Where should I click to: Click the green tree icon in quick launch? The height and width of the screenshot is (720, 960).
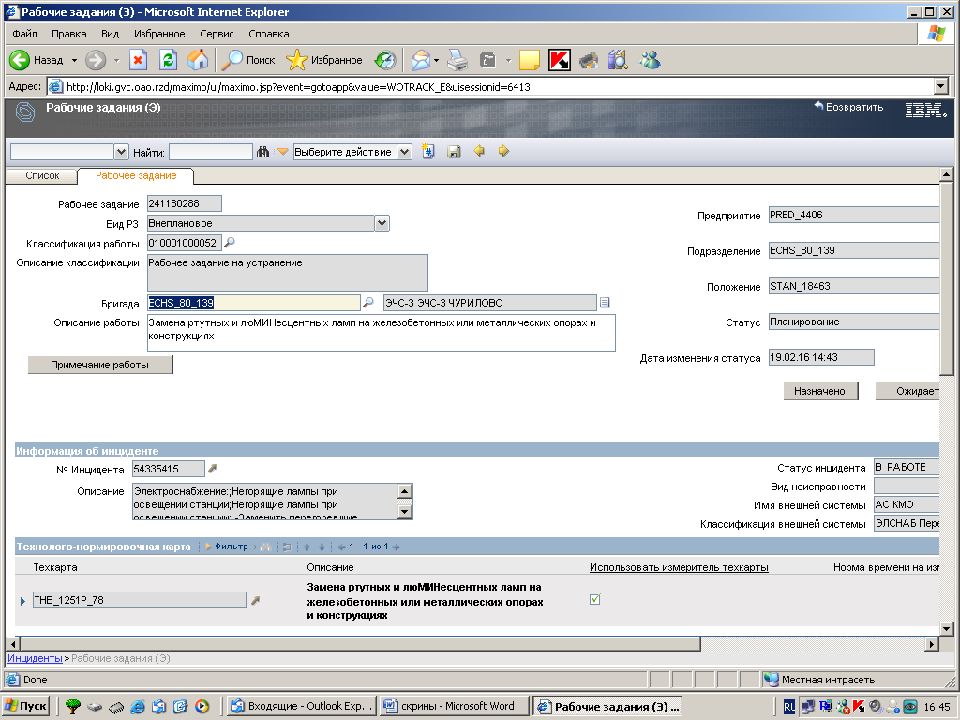[73, 706]
